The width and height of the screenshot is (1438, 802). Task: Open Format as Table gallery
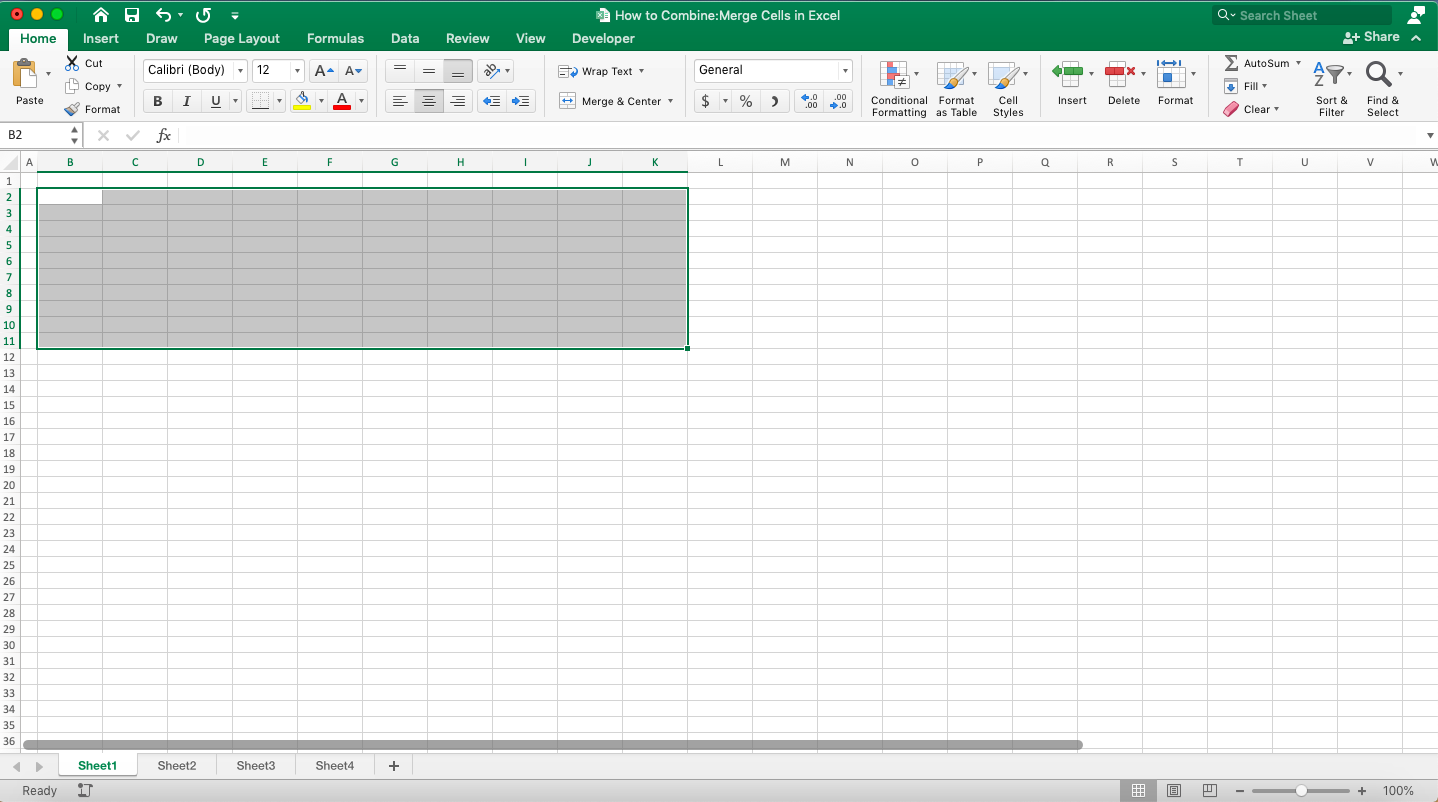tap(956, 89)
